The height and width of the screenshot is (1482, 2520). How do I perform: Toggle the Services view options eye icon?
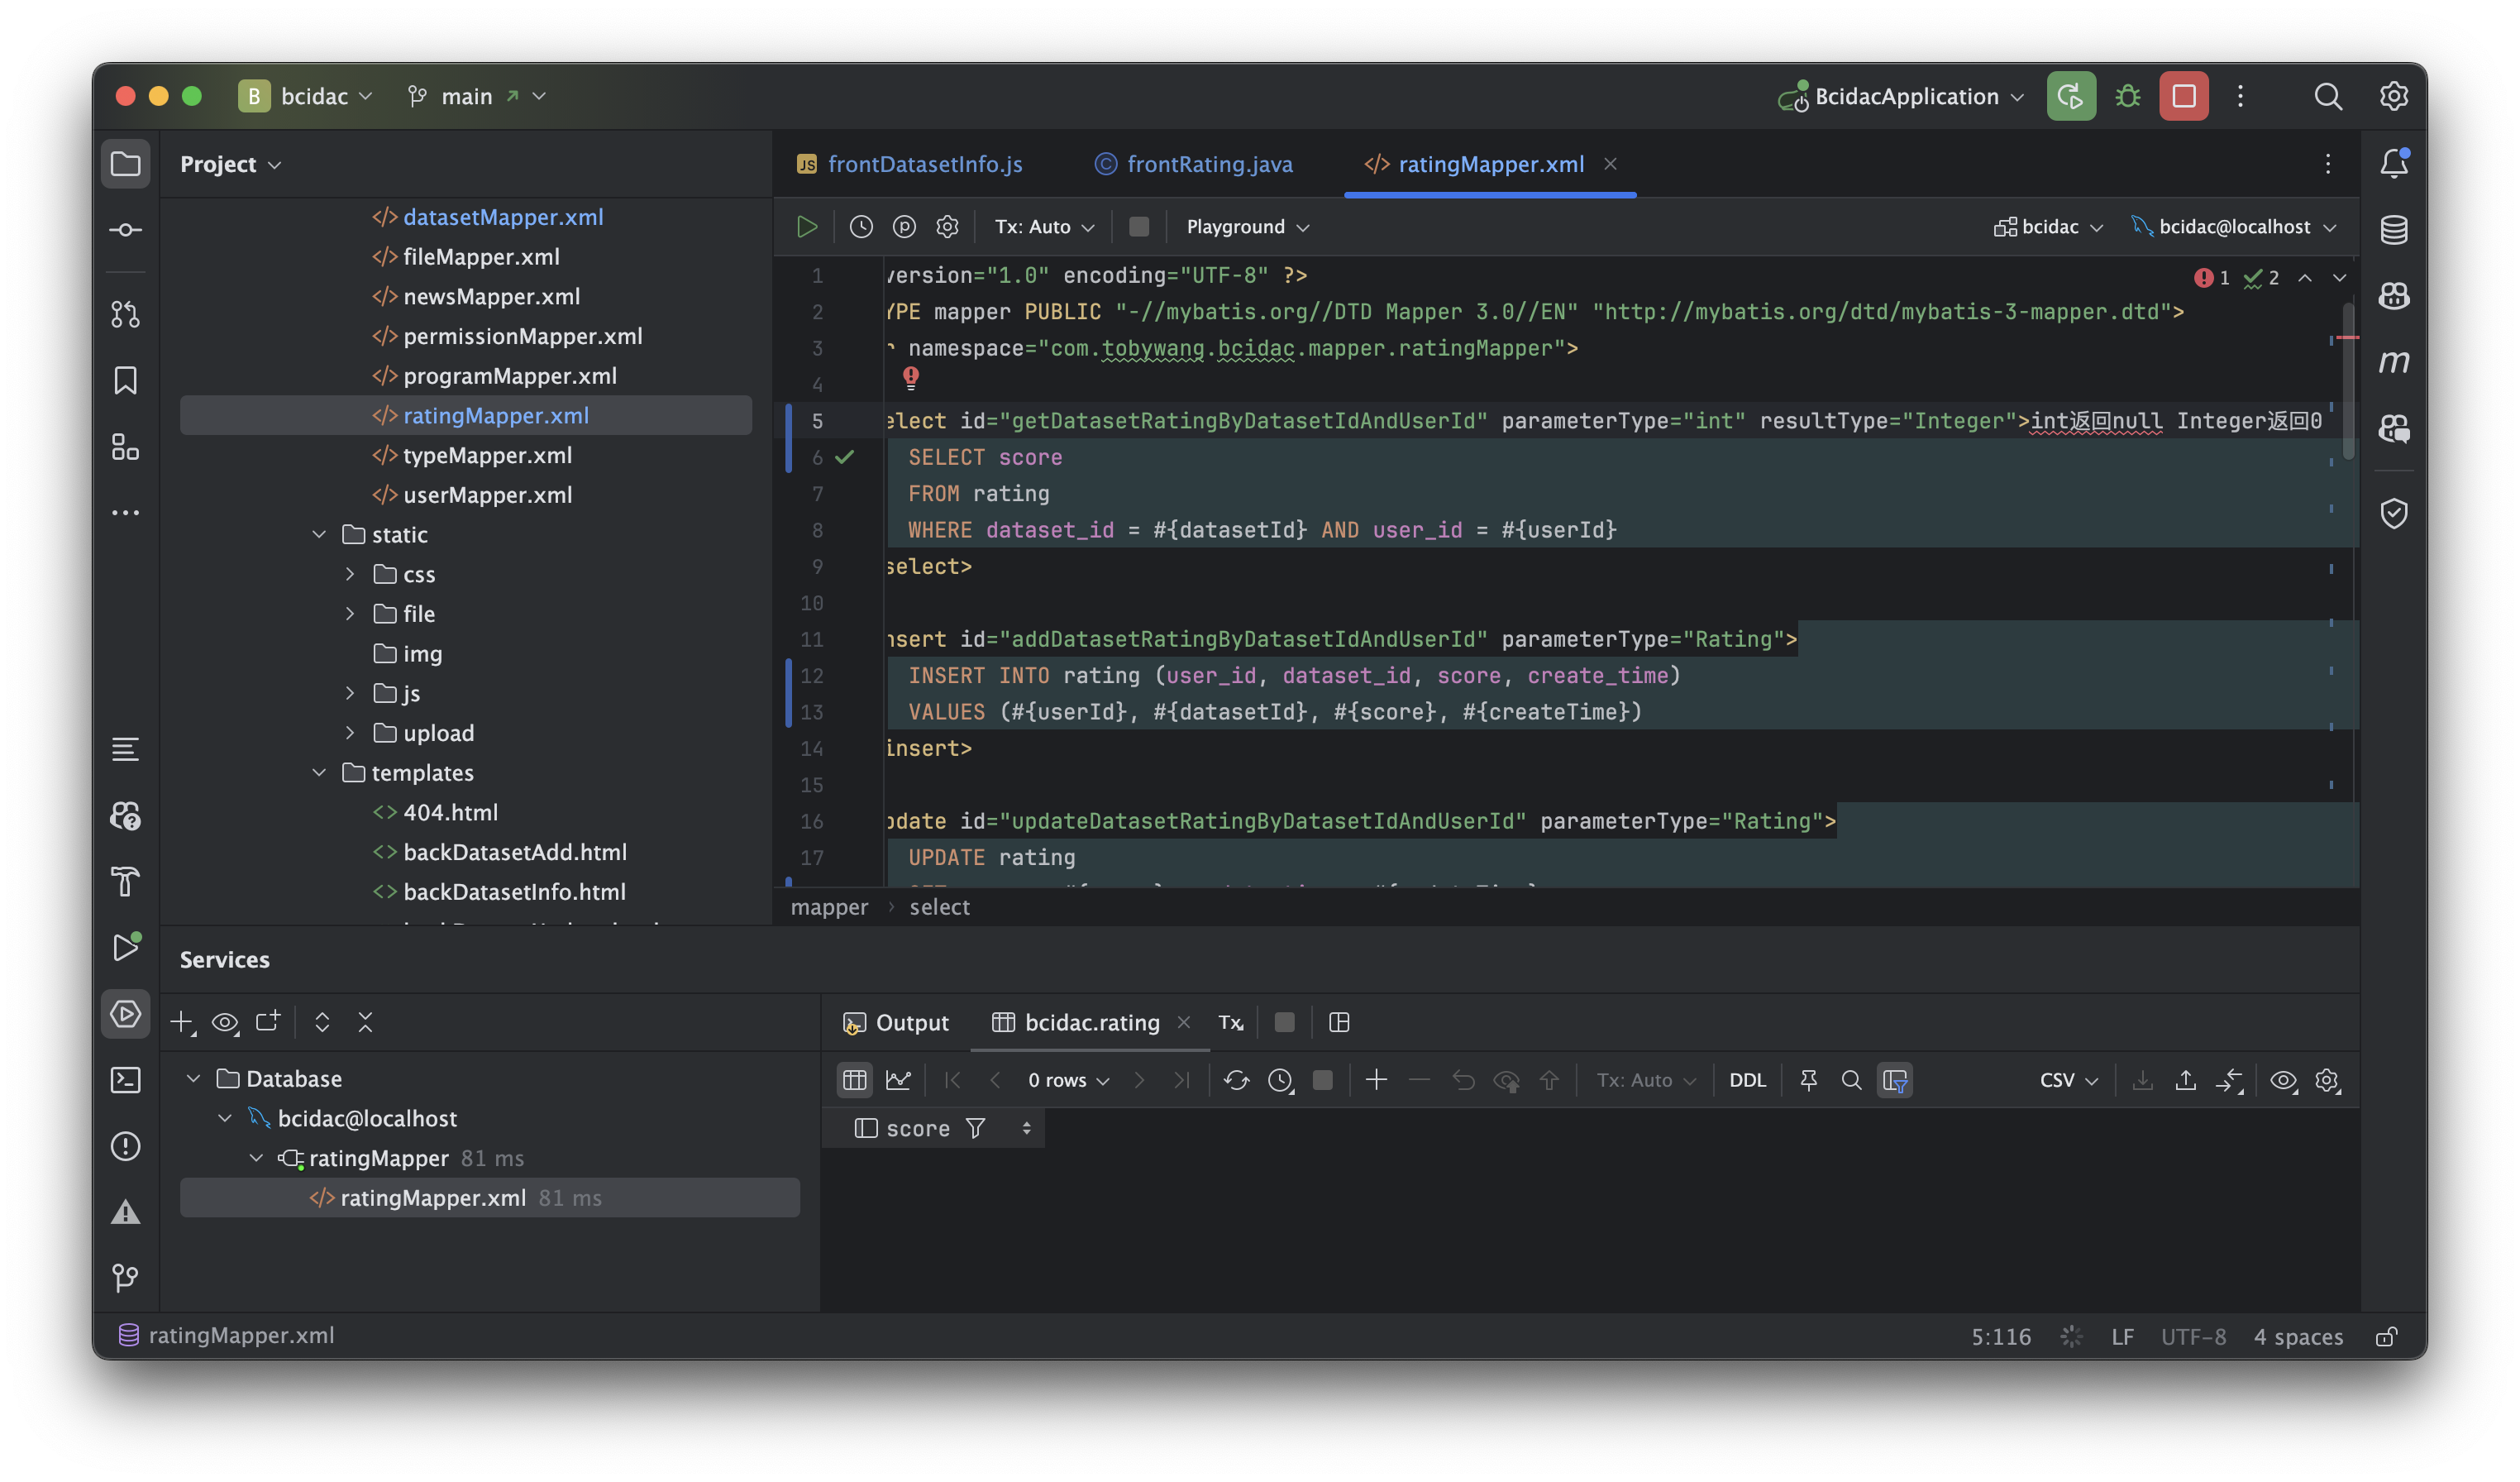coord(225,1022)
